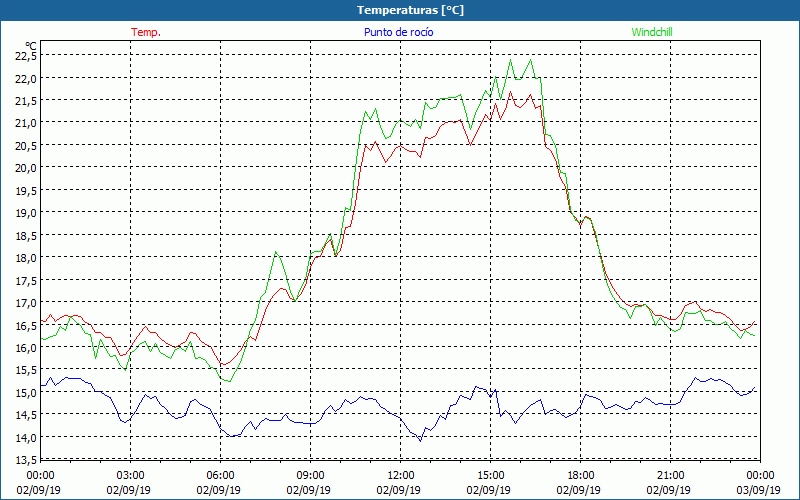Click the °C unit label on axis
Viewport: 800px width, 500px height.
click(31, 46)
